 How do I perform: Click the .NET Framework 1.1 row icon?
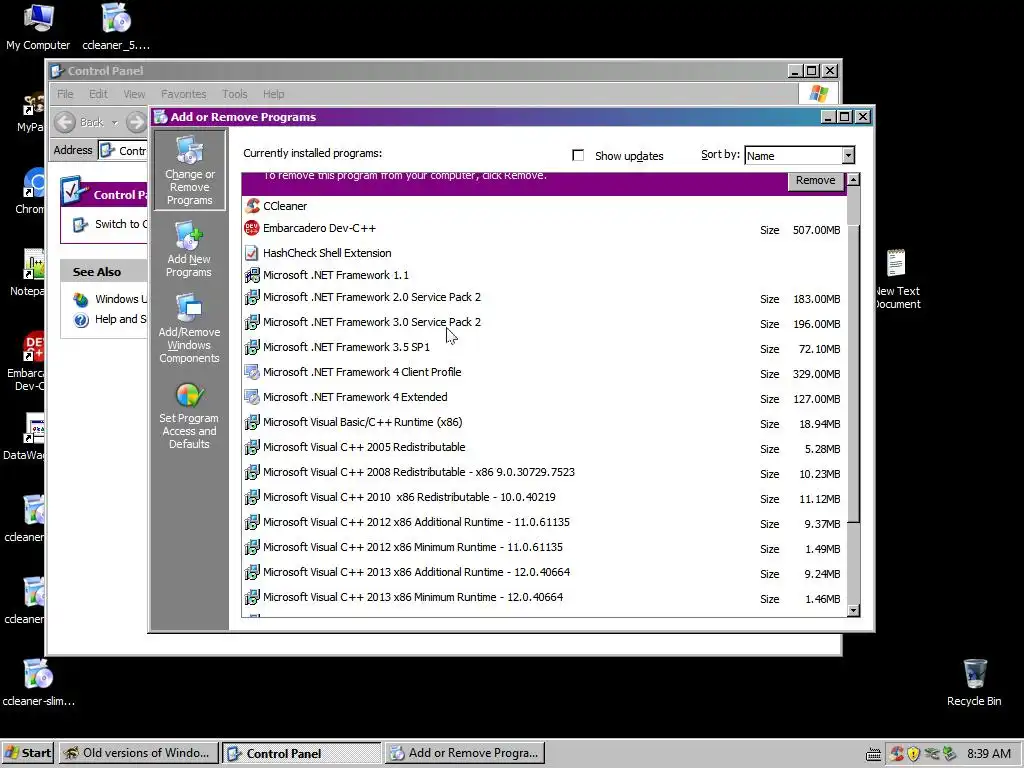[252, 275]
